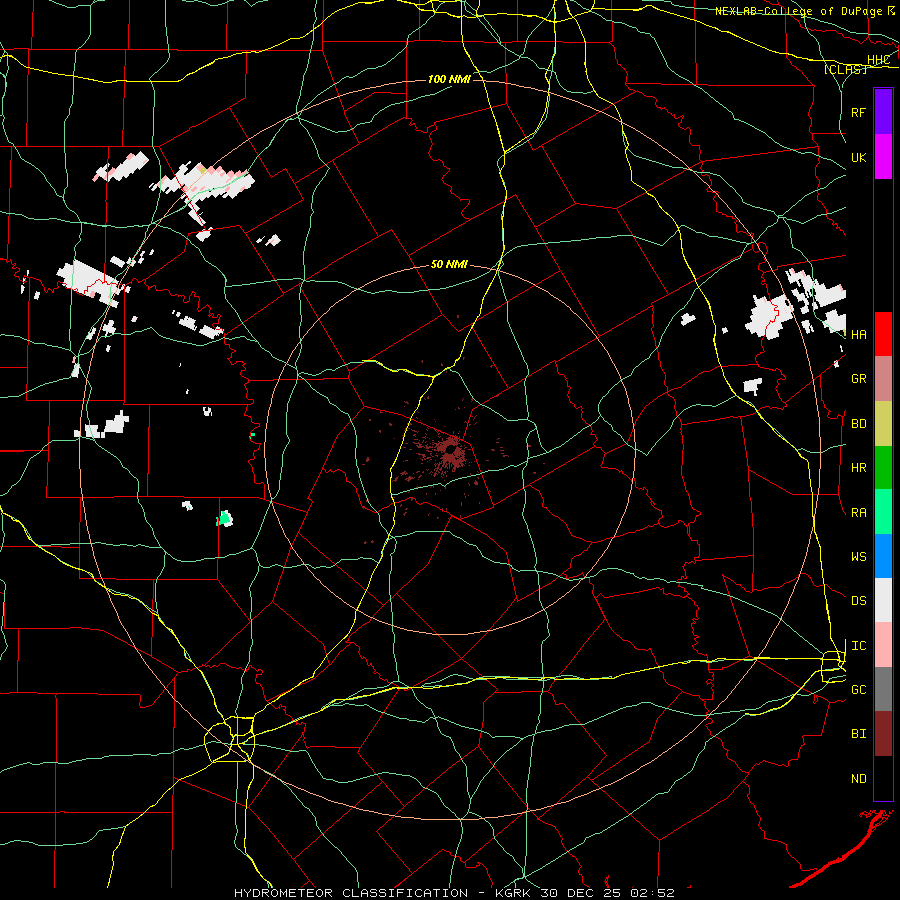Click the DS legend label text
Image resolution: width=900 pixels, height=900 pixels.
(859, 600)
